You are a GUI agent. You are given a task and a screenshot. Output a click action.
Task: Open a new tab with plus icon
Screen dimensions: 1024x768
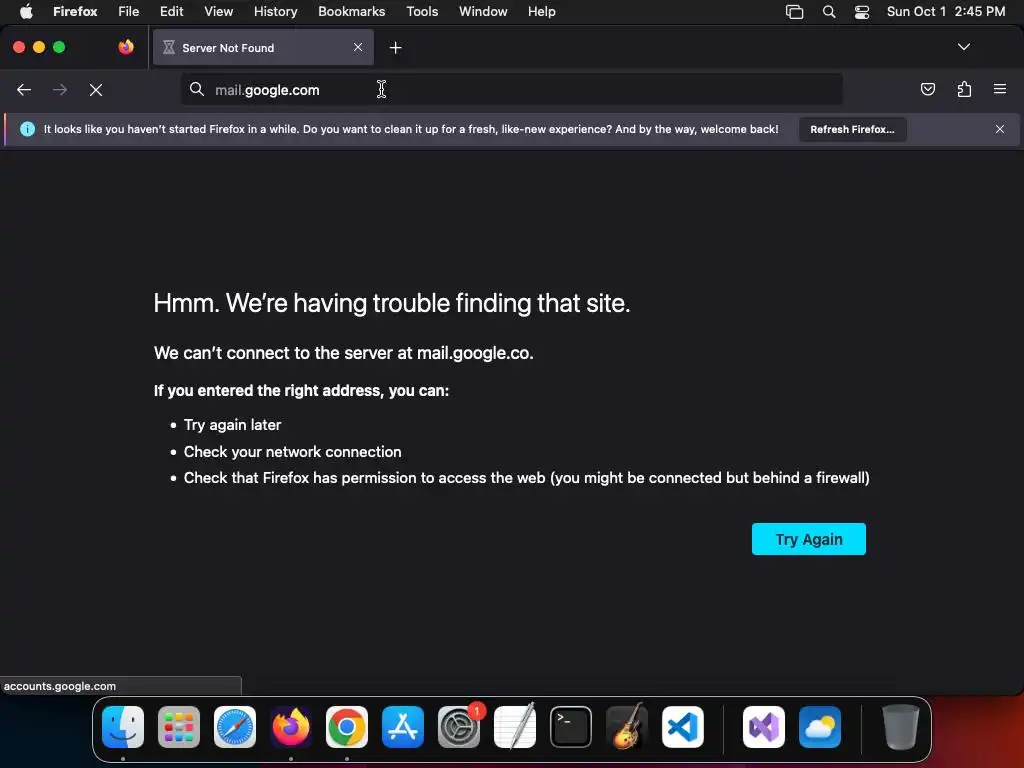395,48
